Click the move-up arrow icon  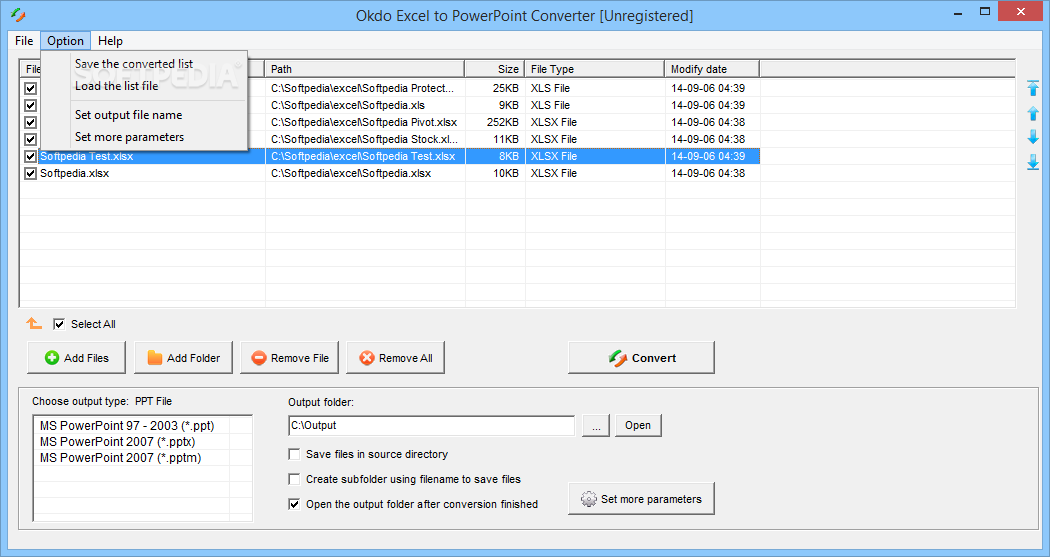[1033, 113]
